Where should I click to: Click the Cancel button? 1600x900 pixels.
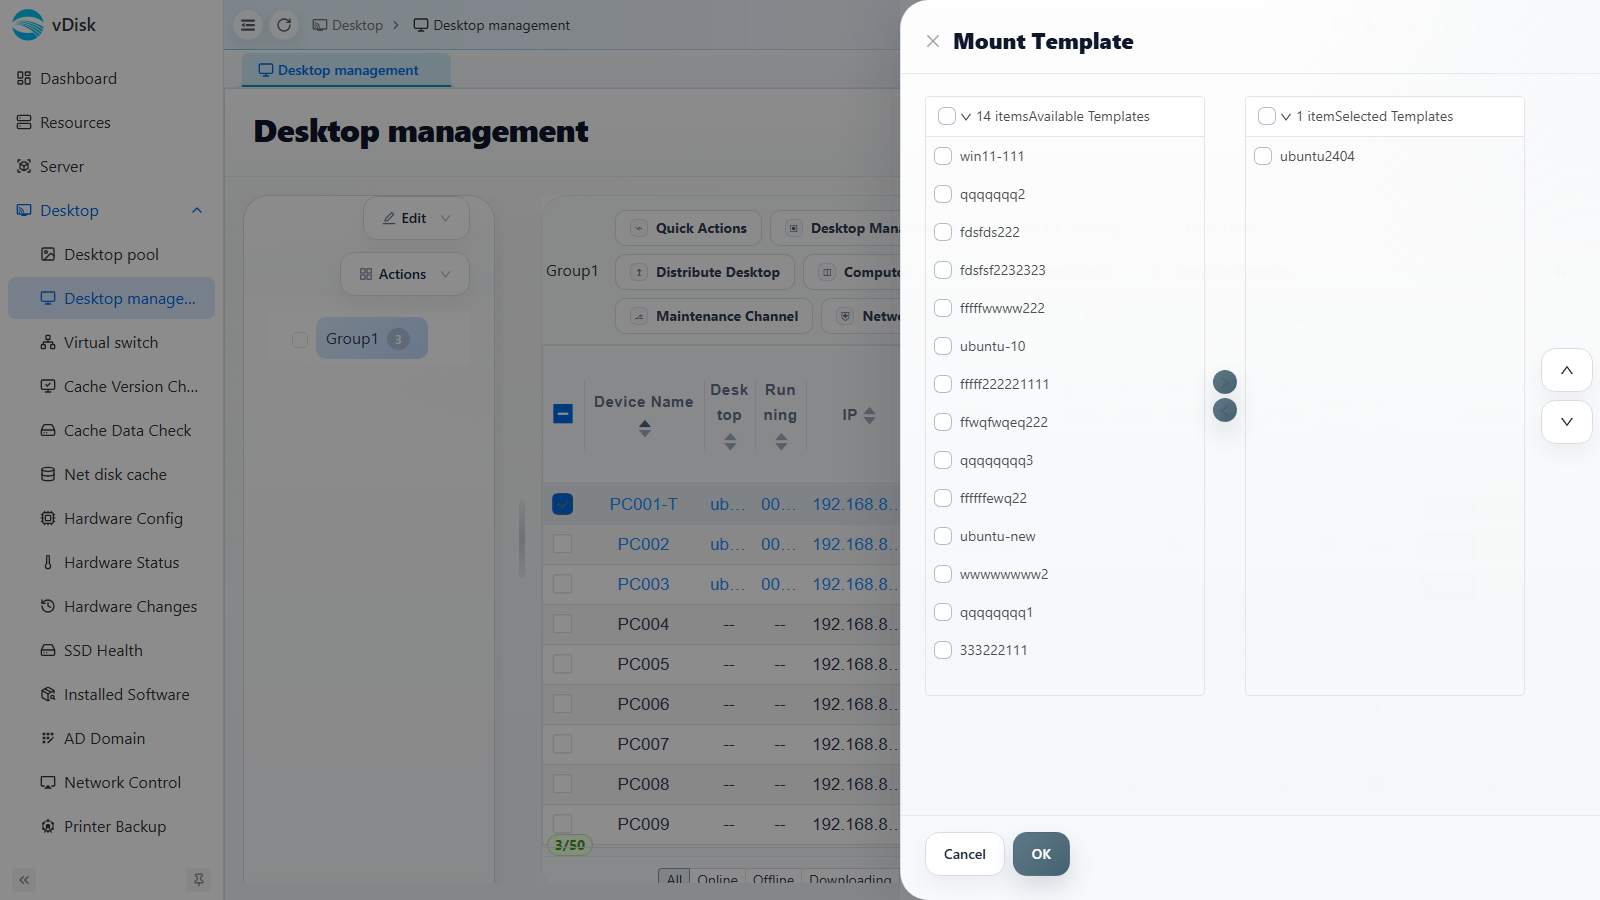click(x=965, y=854)
